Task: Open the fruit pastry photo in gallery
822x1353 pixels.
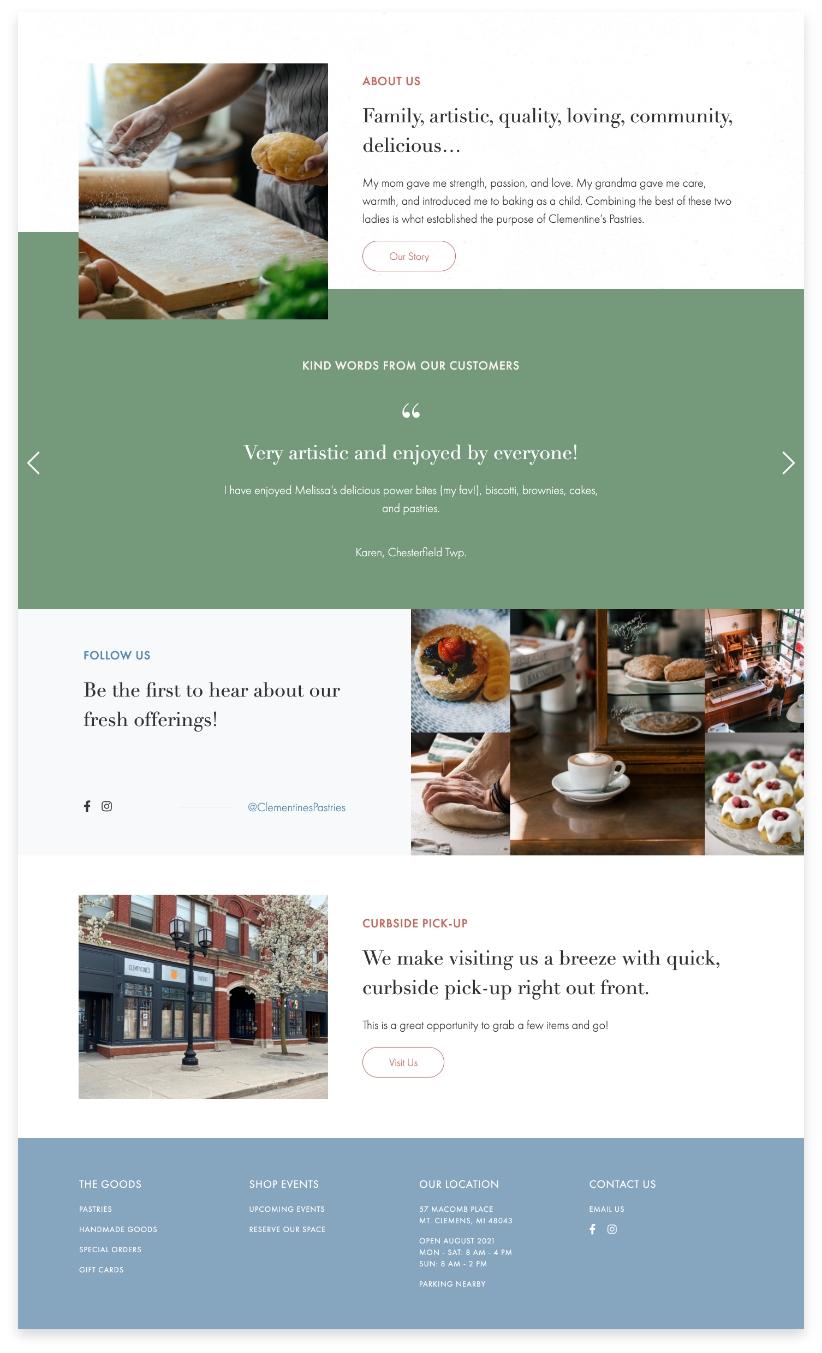Action: (460, 670)
